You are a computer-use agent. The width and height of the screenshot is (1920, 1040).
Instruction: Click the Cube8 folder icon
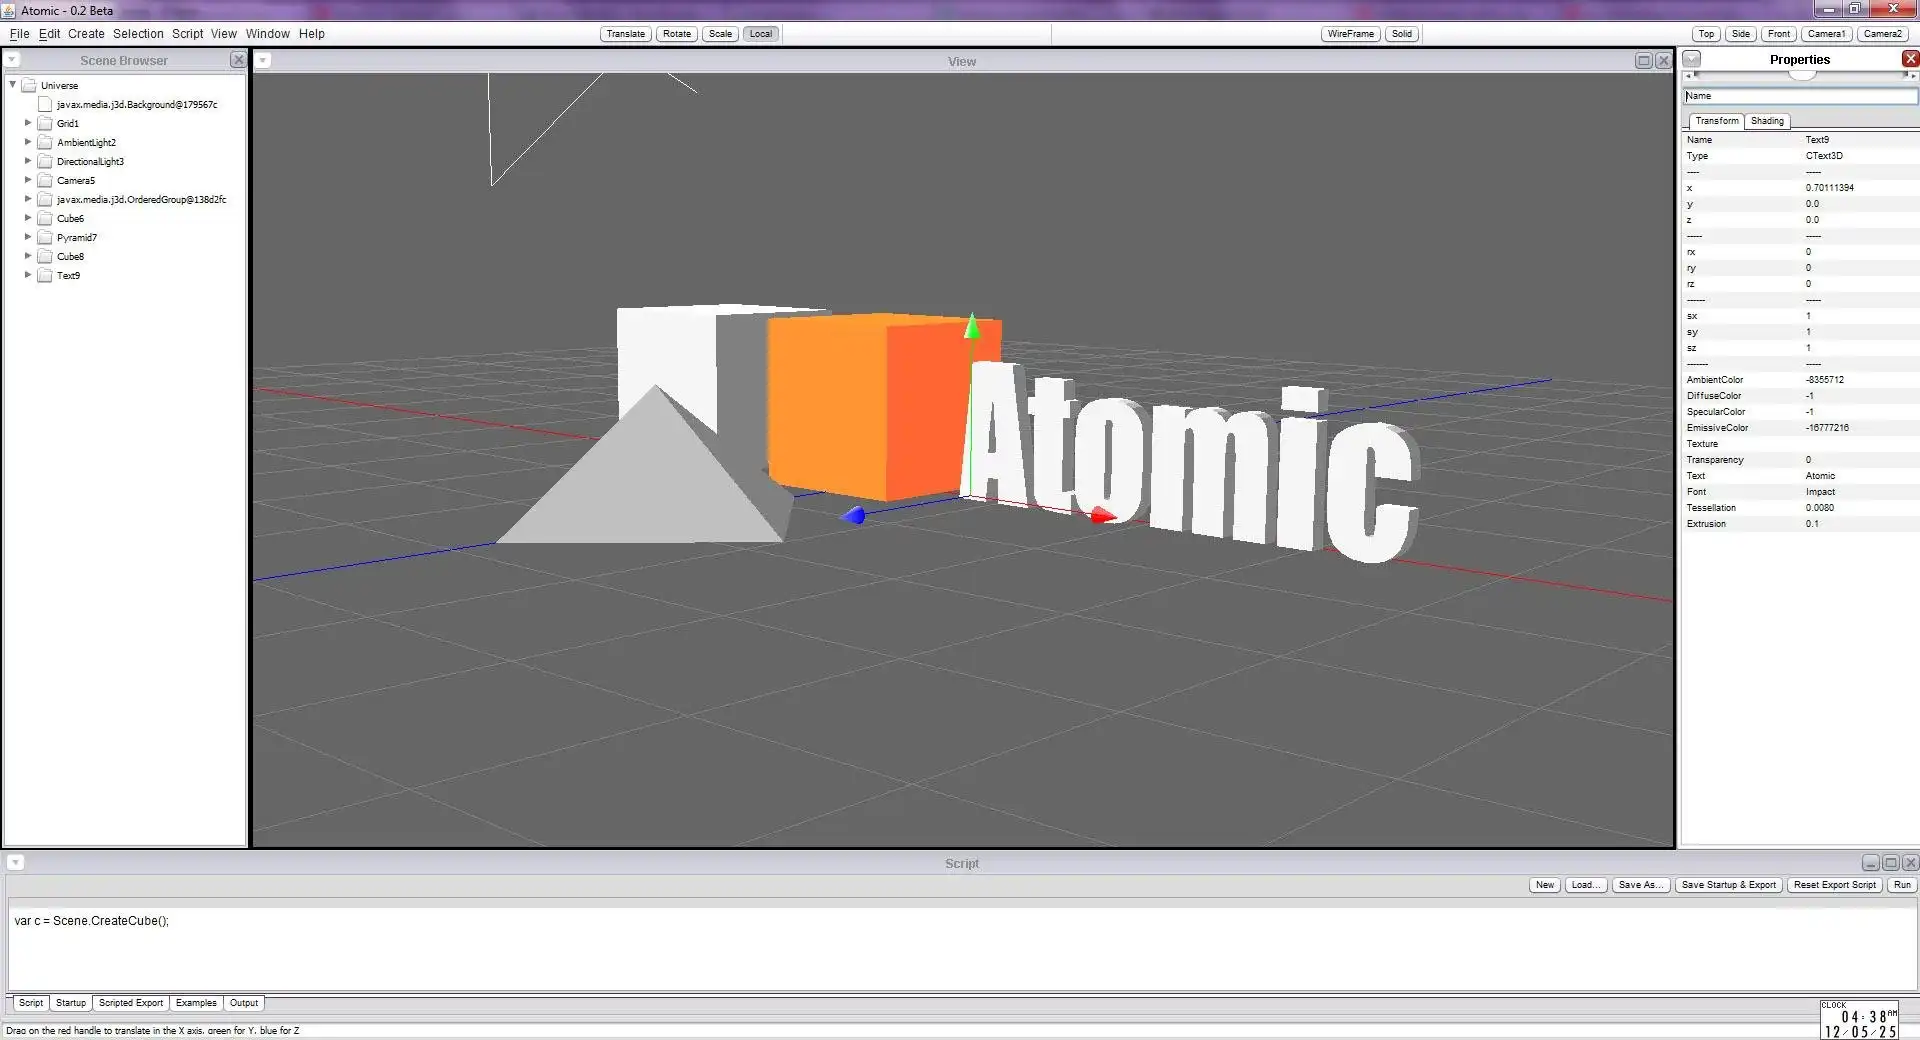click(x=45, y=256)
